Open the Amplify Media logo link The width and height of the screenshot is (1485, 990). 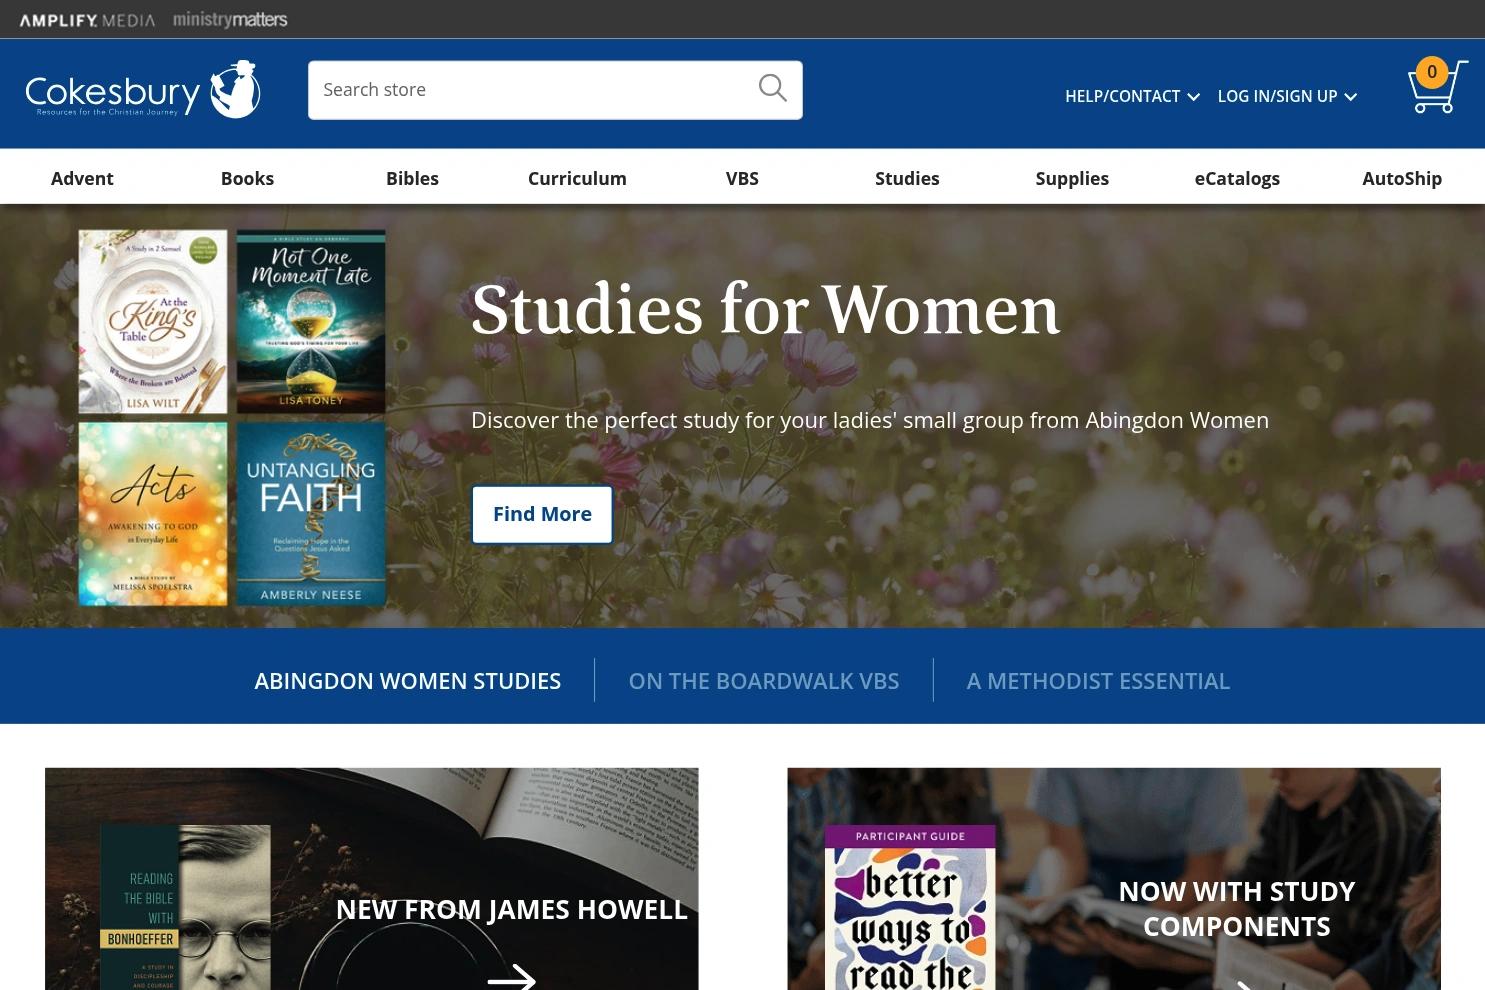87,20
